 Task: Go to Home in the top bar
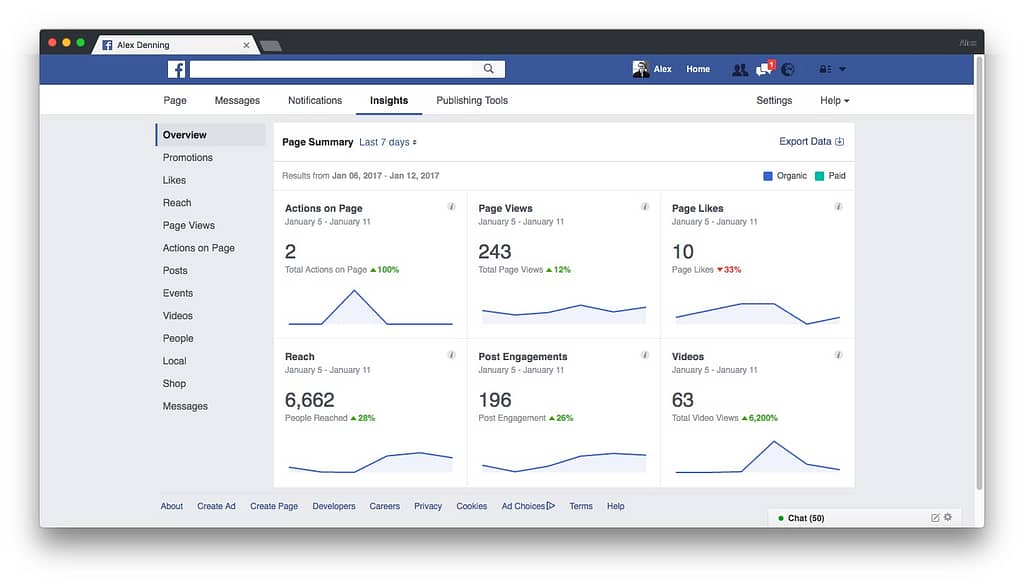click(698, 69)
